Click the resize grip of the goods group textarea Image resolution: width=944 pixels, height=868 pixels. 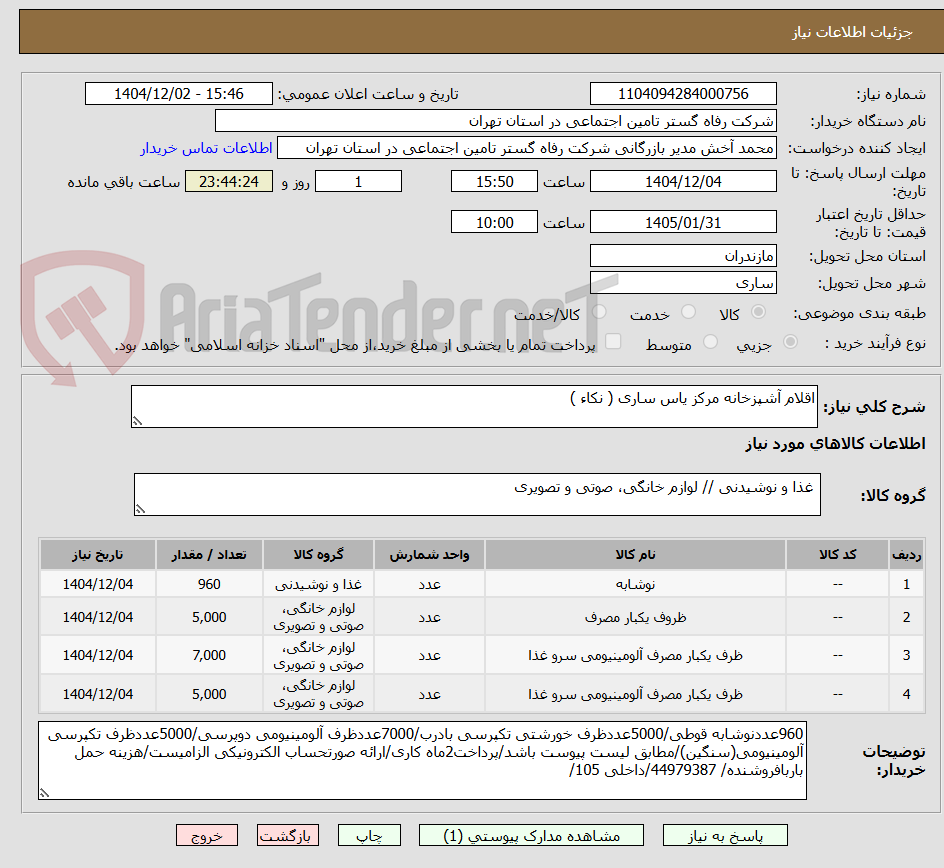(x=140, y=509)
